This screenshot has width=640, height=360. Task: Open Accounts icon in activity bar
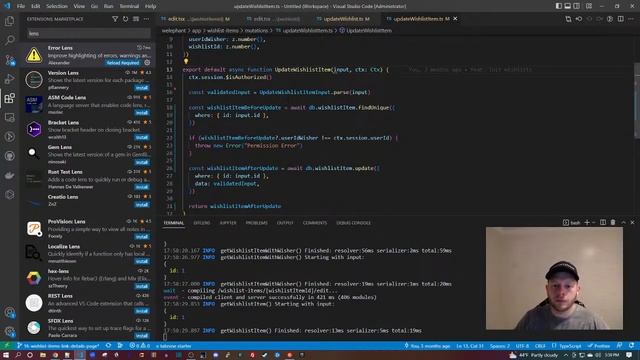coord(9,313)
